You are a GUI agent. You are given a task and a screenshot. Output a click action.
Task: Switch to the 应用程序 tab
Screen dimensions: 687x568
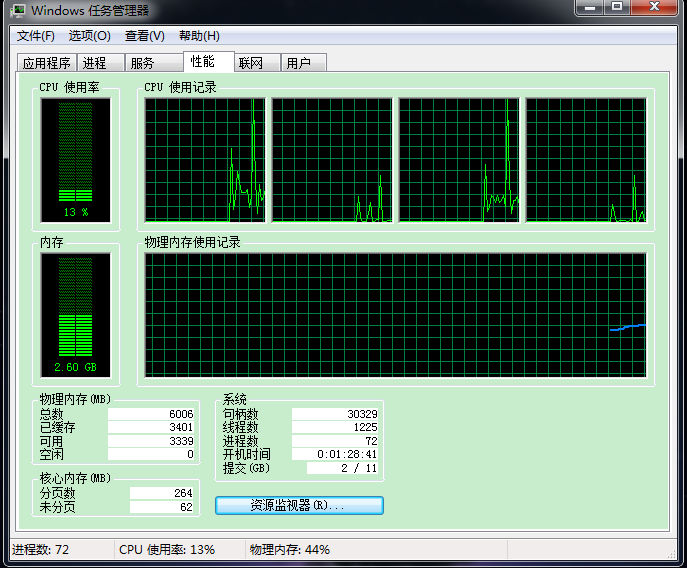pos(47,63)
